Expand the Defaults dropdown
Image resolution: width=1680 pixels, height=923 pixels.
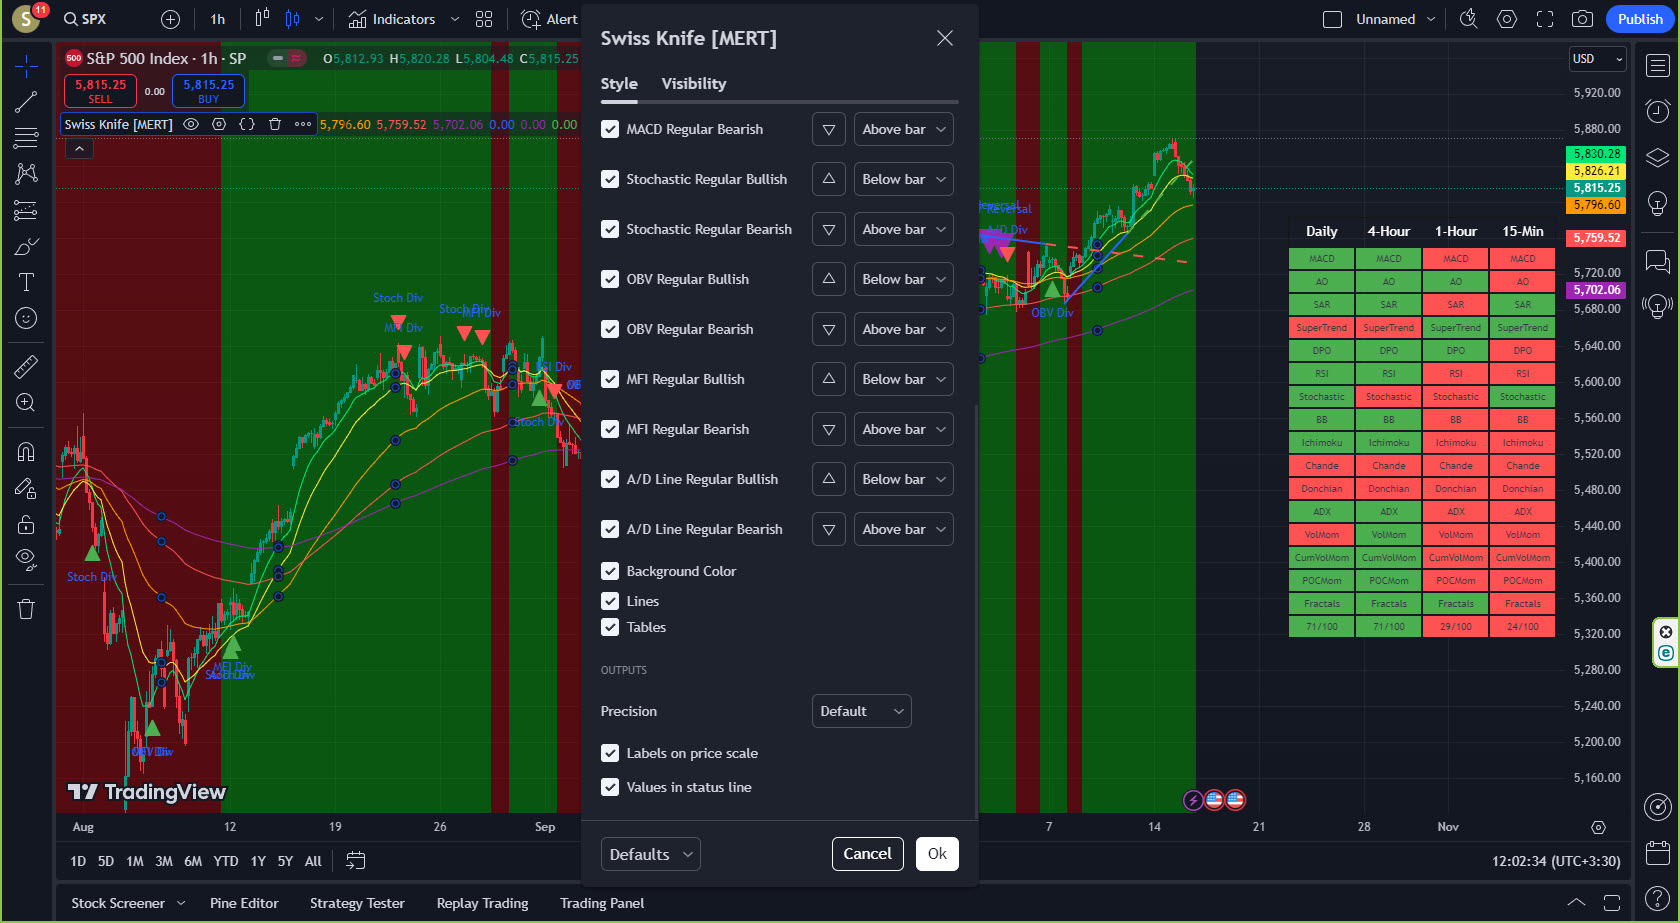(x=650, y=854)
